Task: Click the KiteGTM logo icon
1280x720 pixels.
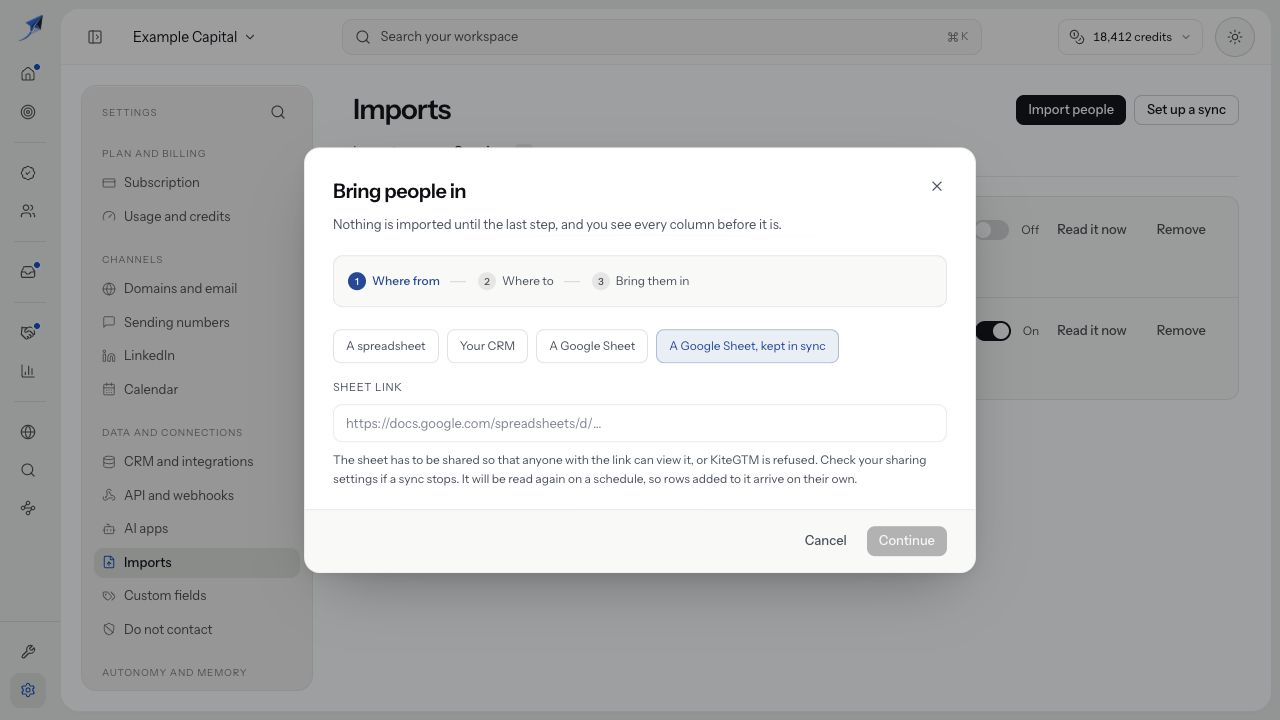Action: (x=31, y=27)
